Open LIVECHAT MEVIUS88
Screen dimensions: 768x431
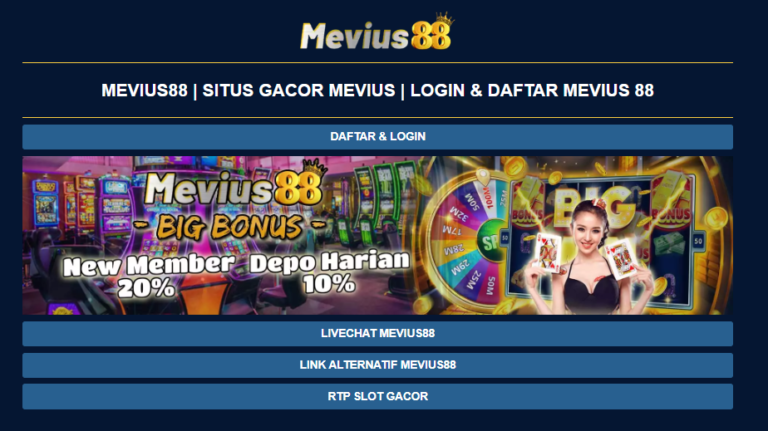[x=378, y=334]
